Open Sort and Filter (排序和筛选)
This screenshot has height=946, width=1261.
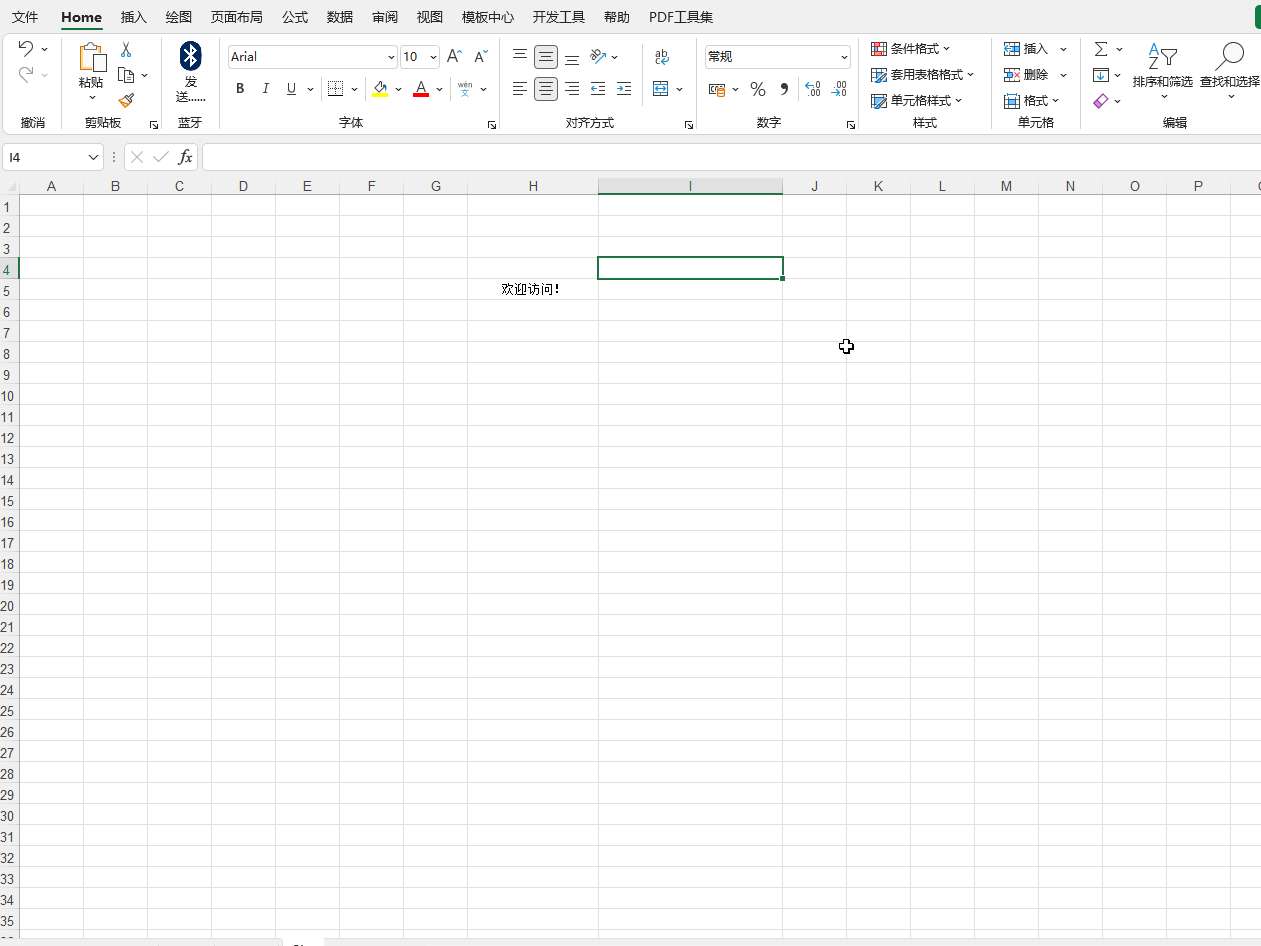click(1163, 70)
